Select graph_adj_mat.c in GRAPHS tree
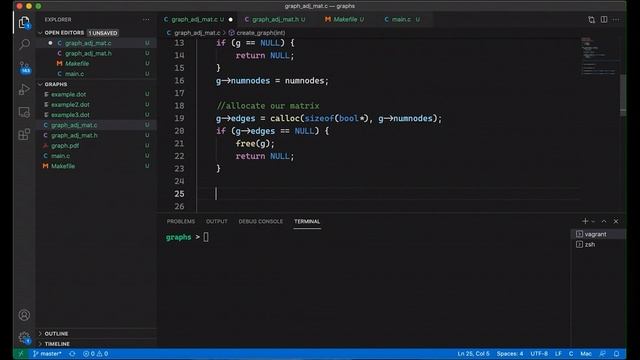 (x=96, y=125)
